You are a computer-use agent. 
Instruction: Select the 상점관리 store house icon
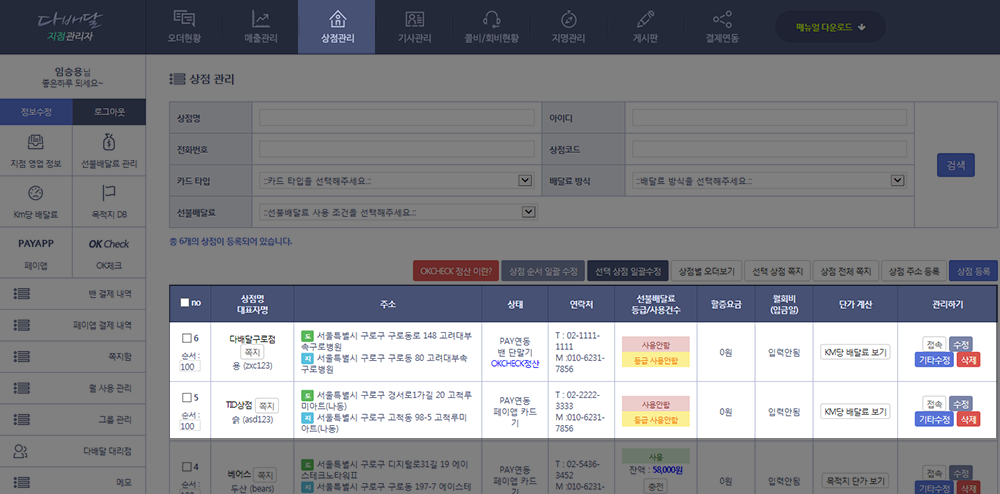click(336, 18)
